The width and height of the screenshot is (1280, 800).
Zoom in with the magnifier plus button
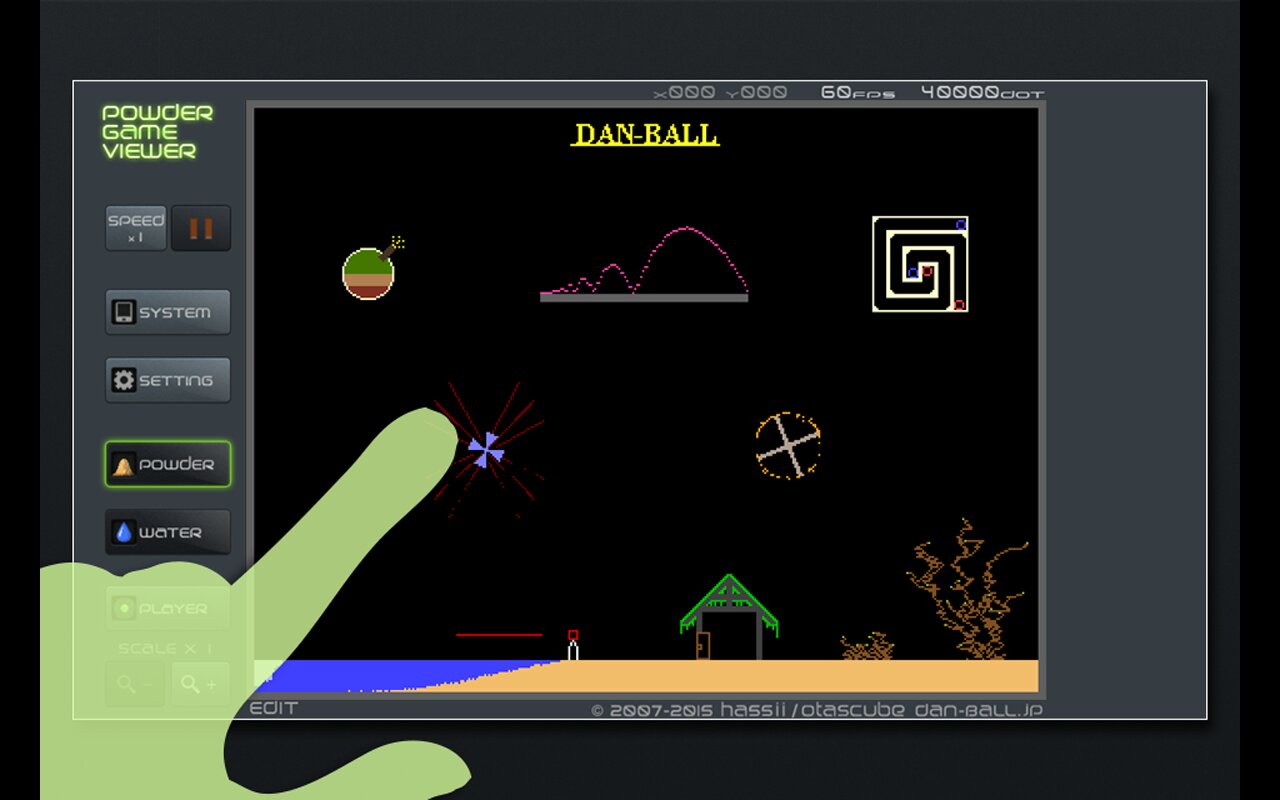pos(200,685)
